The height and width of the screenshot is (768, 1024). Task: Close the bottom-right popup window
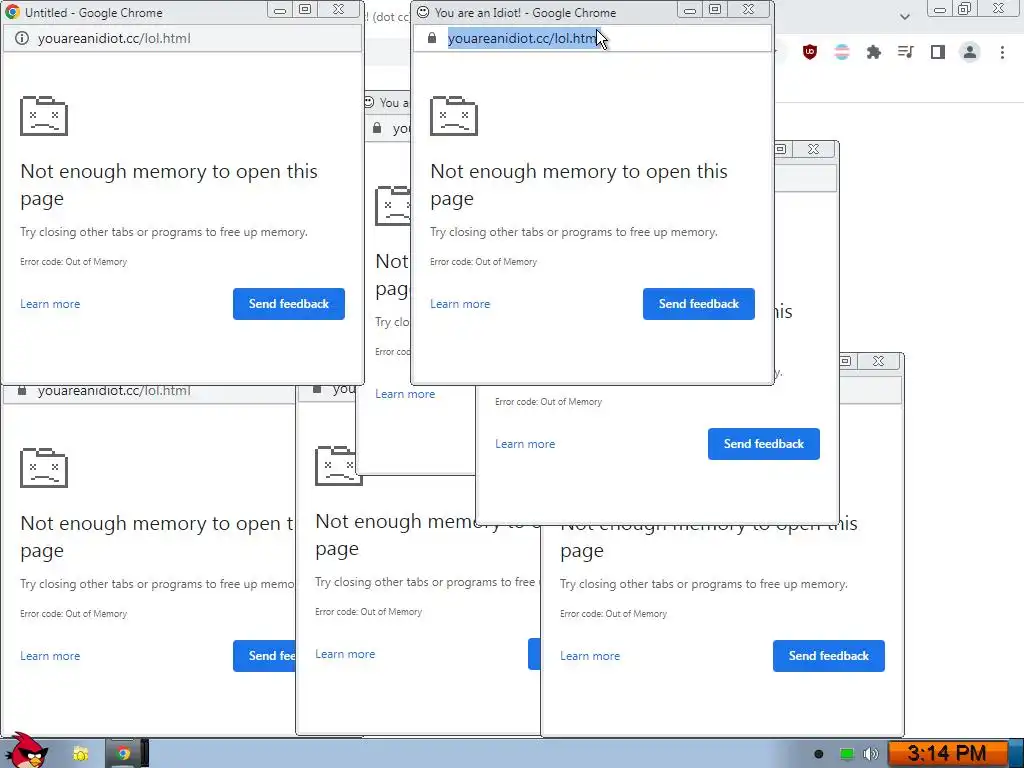tap(878, 360)
